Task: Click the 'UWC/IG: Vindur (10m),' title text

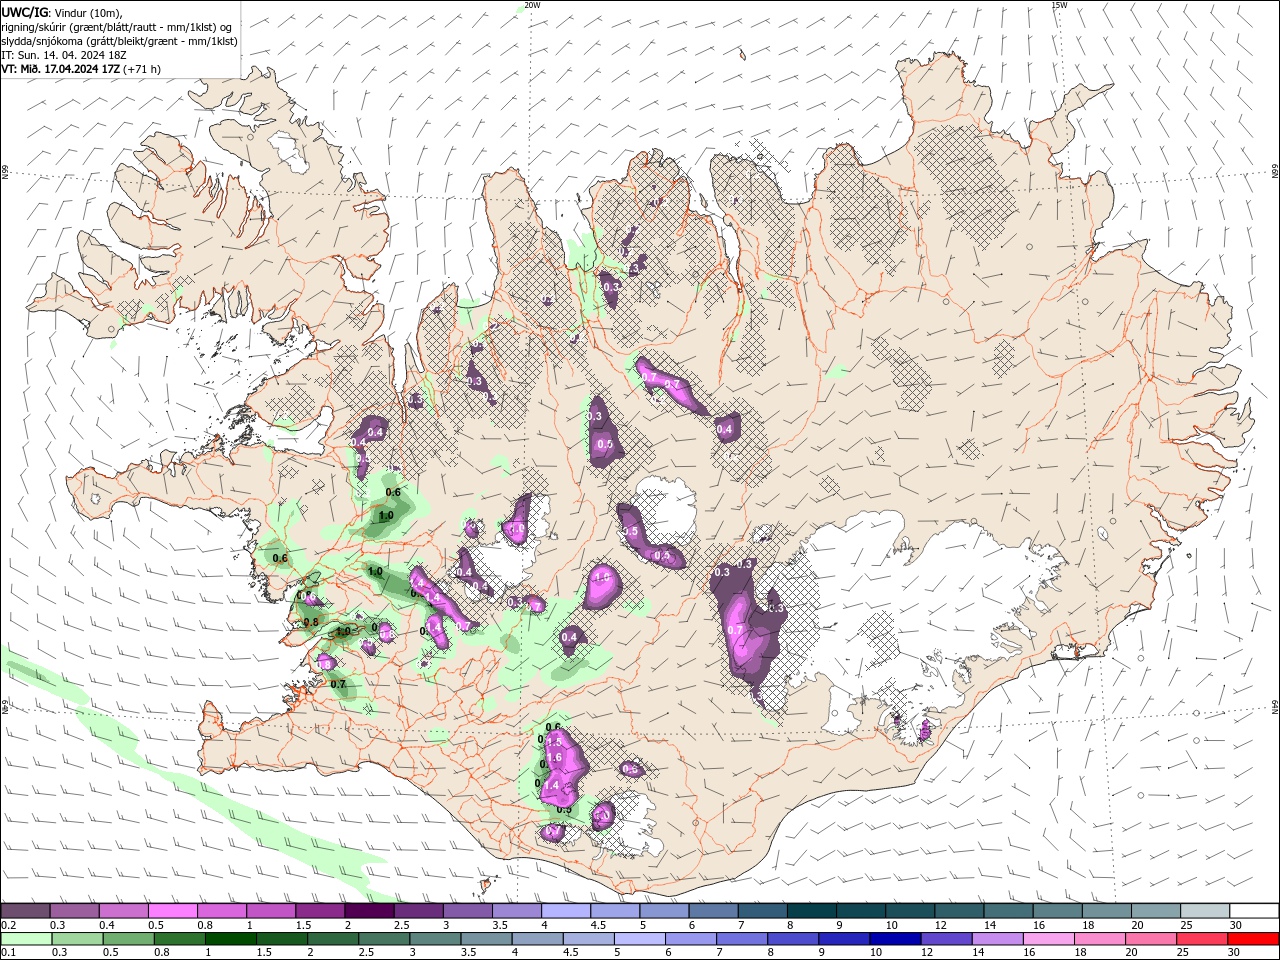Action: 61,12
